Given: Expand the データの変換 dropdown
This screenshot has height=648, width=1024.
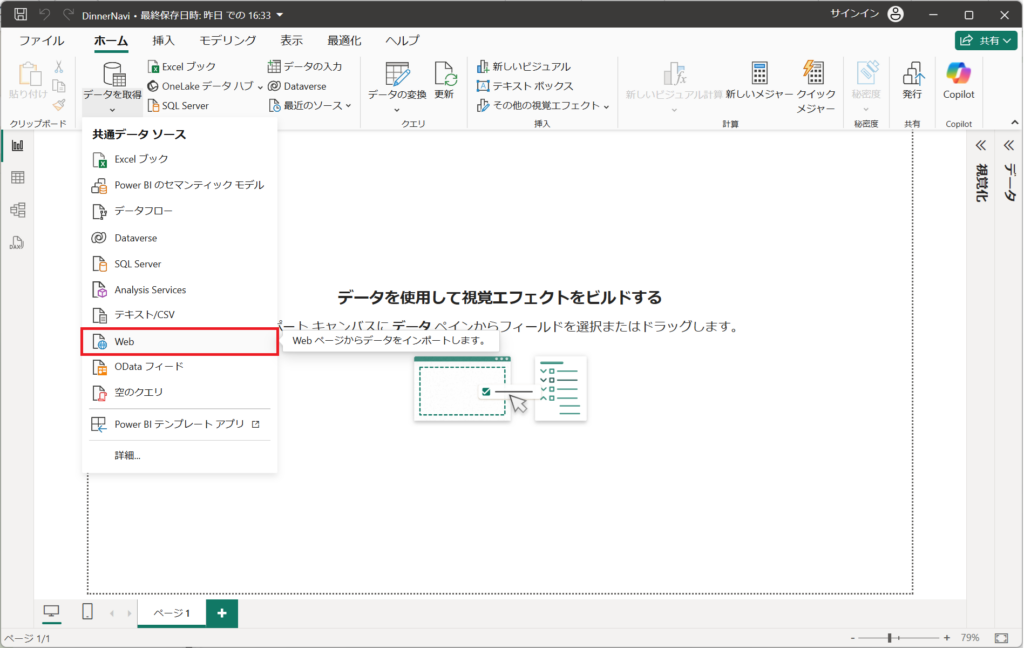Looking at the screenshot, I should (397, 110).
